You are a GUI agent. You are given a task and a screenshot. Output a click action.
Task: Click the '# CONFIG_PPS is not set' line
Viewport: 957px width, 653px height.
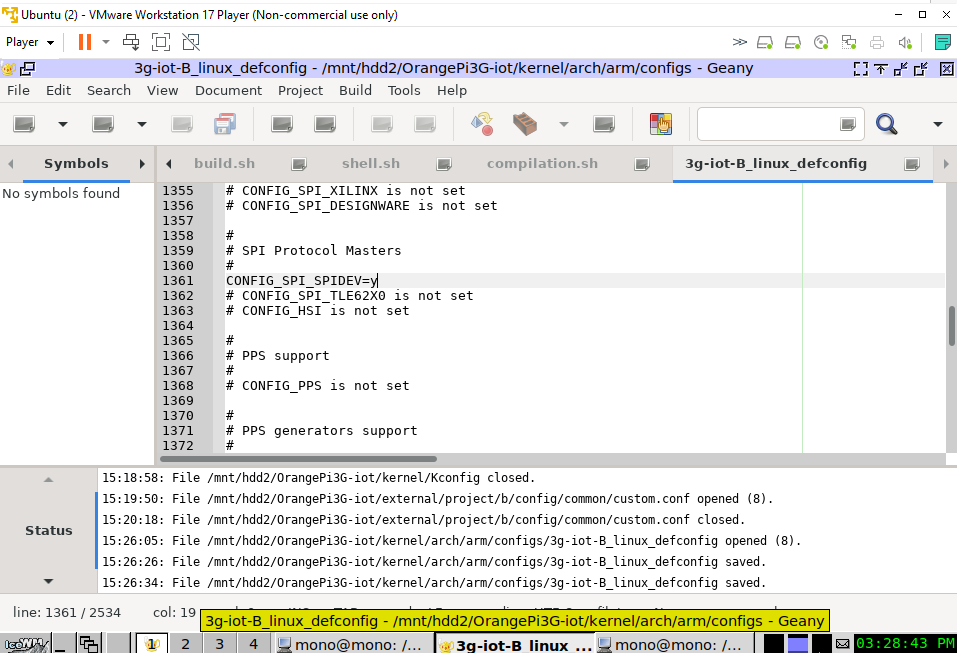pyautogui.click(x=317, y=386)
